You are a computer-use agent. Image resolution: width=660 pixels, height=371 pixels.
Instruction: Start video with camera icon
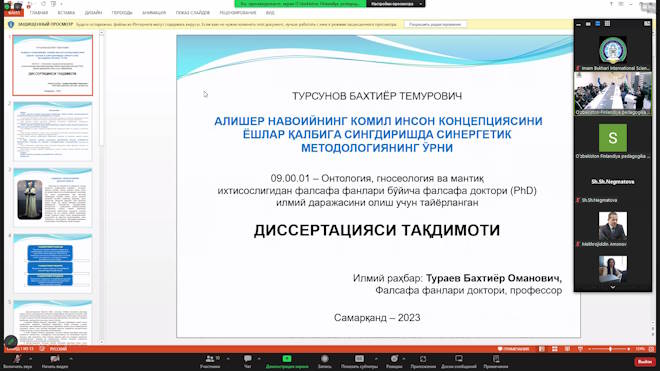(55, 361)
